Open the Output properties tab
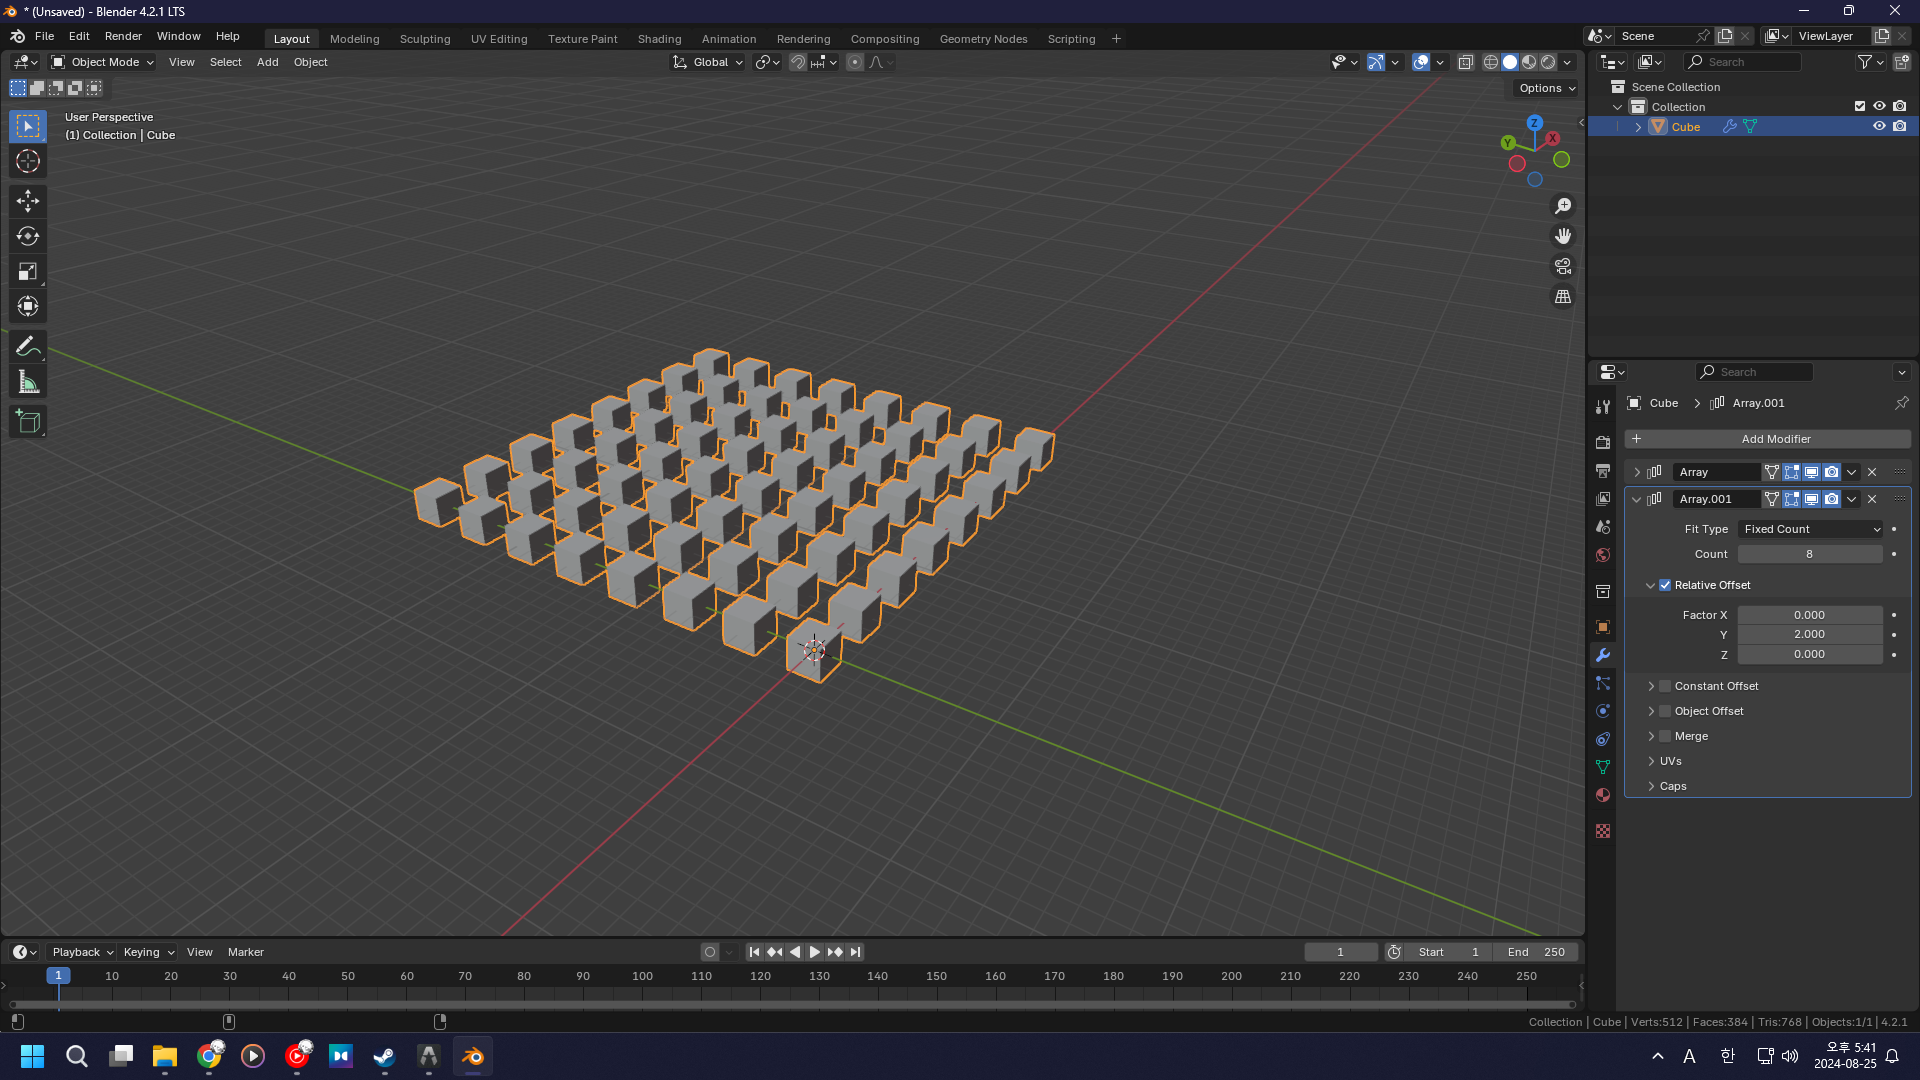The image size is (1920, 1080). pyautogui.click(x=1603, y=470)
